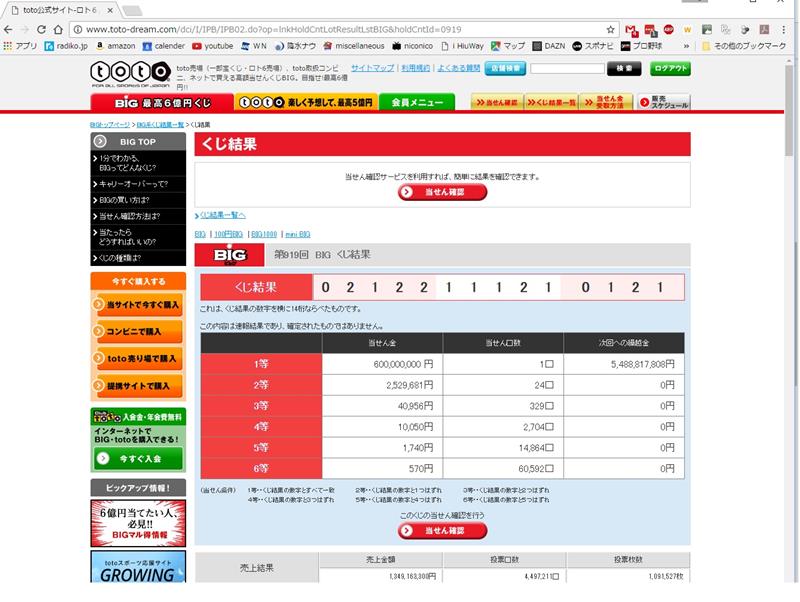Click the site search text field
This screenshot has height=602, width=800.
[567, 68]
